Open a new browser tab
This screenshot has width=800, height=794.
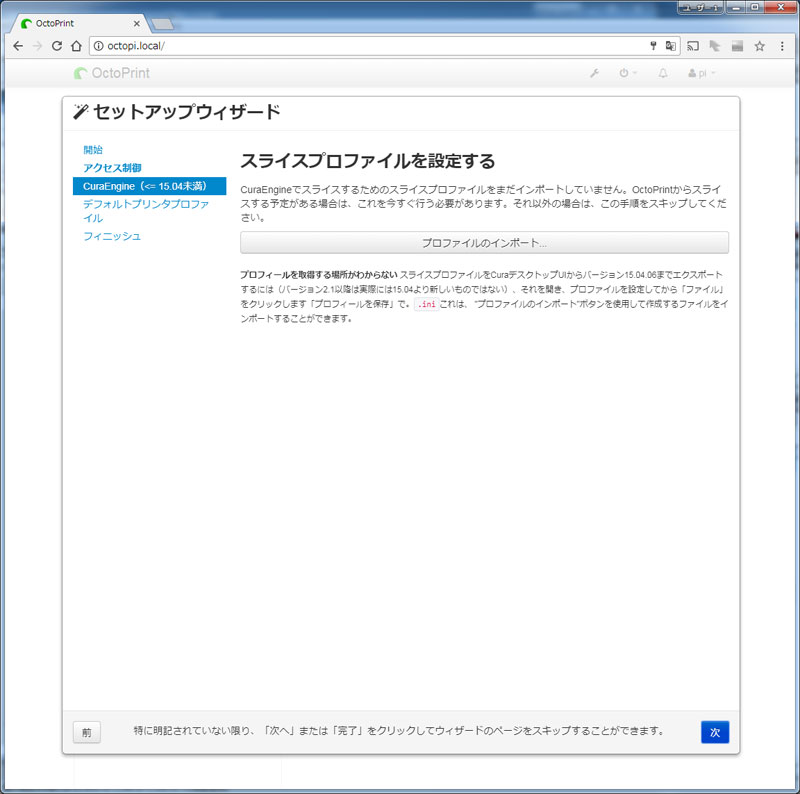163,24
